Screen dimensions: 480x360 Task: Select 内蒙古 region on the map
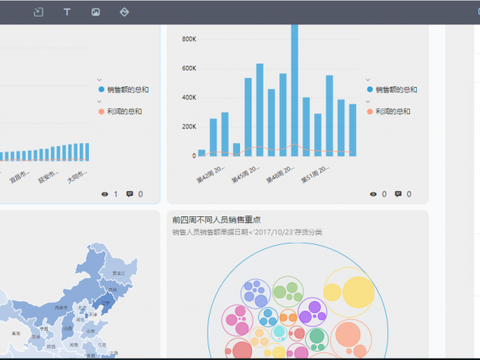pyautogui.click(x=61, y=307)
